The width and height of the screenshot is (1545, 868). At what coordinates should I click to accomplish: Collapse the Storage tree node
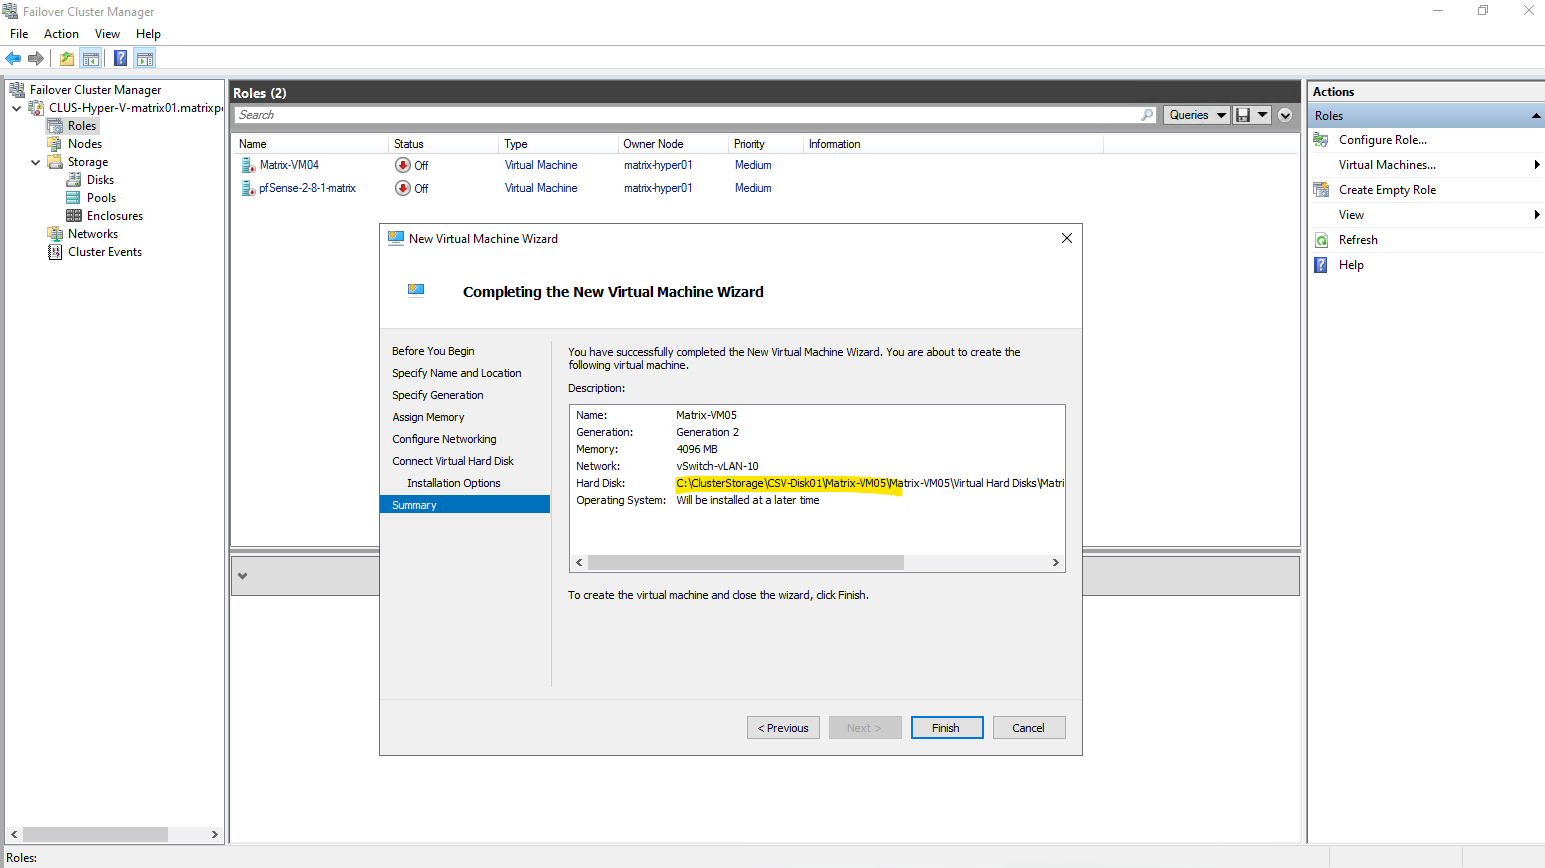pos(36,162)
